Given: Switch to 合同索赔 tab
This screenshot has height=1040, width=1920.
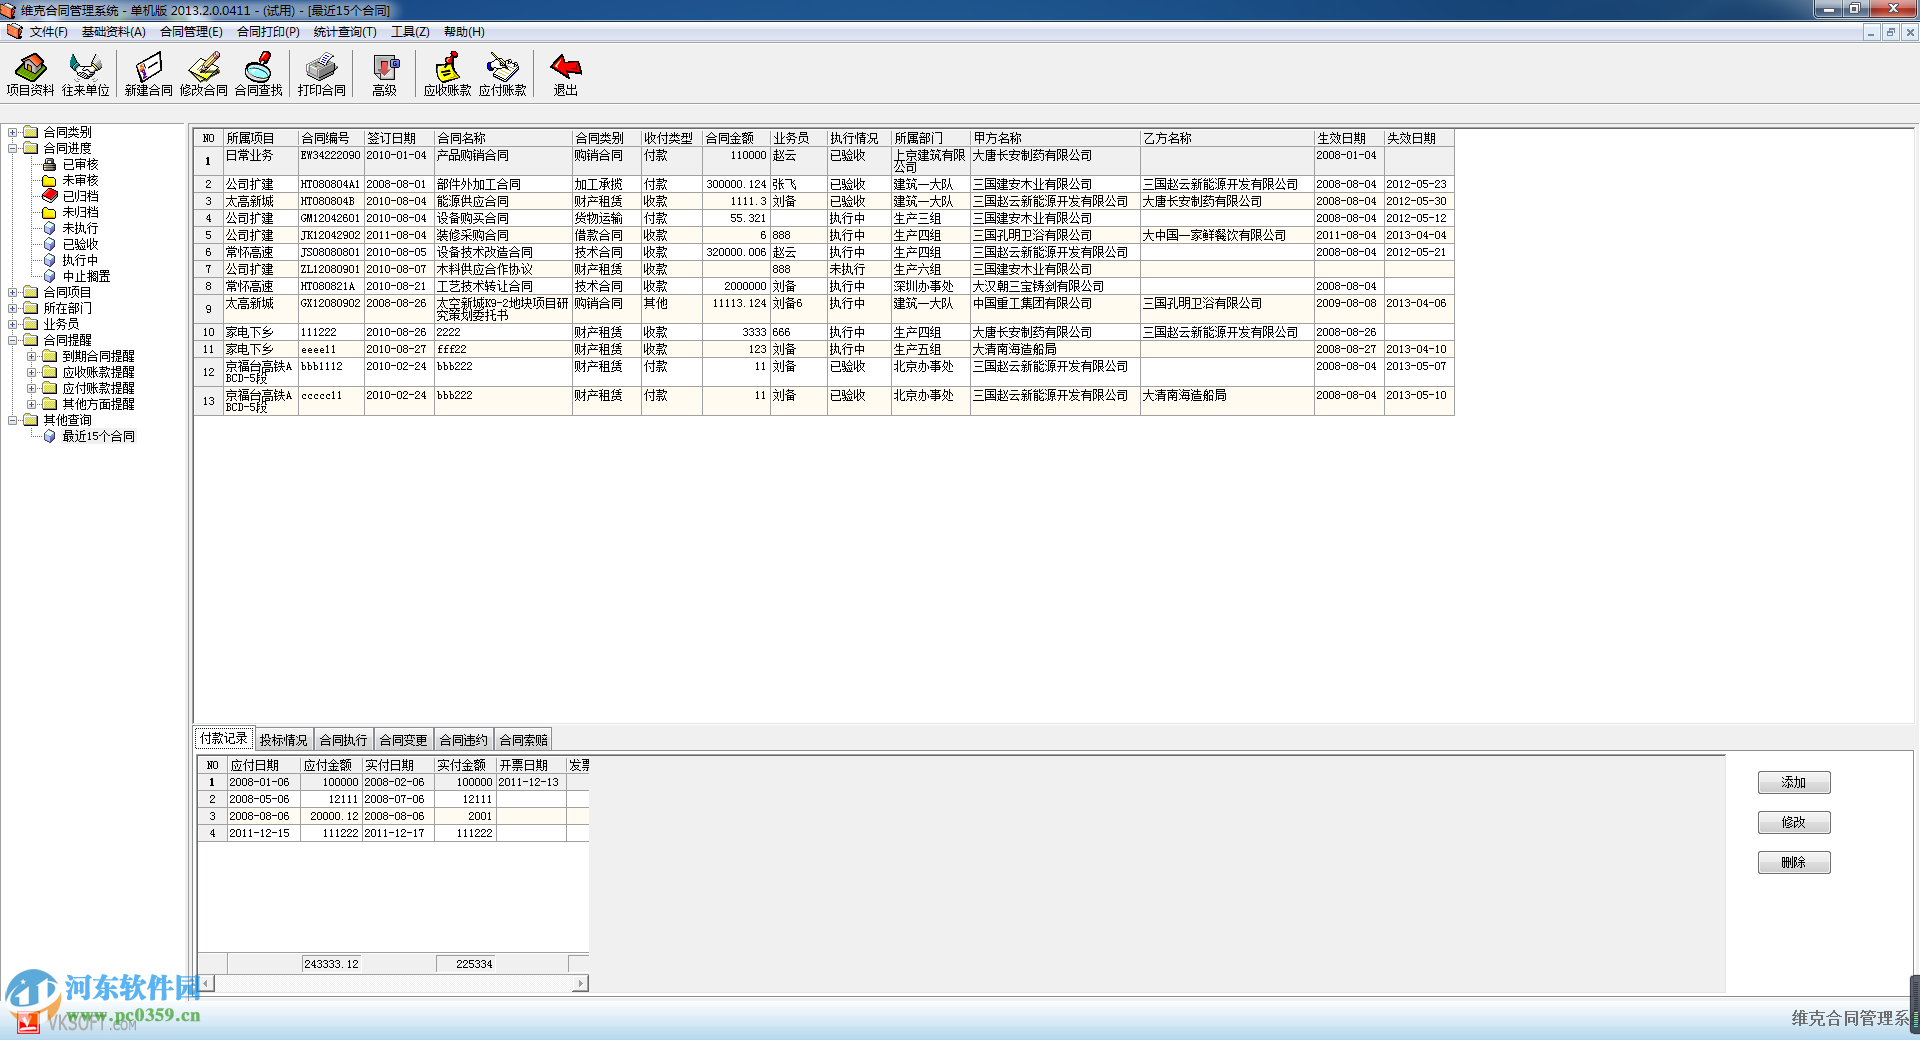Looking at the screenshot, I should [523, 740].
